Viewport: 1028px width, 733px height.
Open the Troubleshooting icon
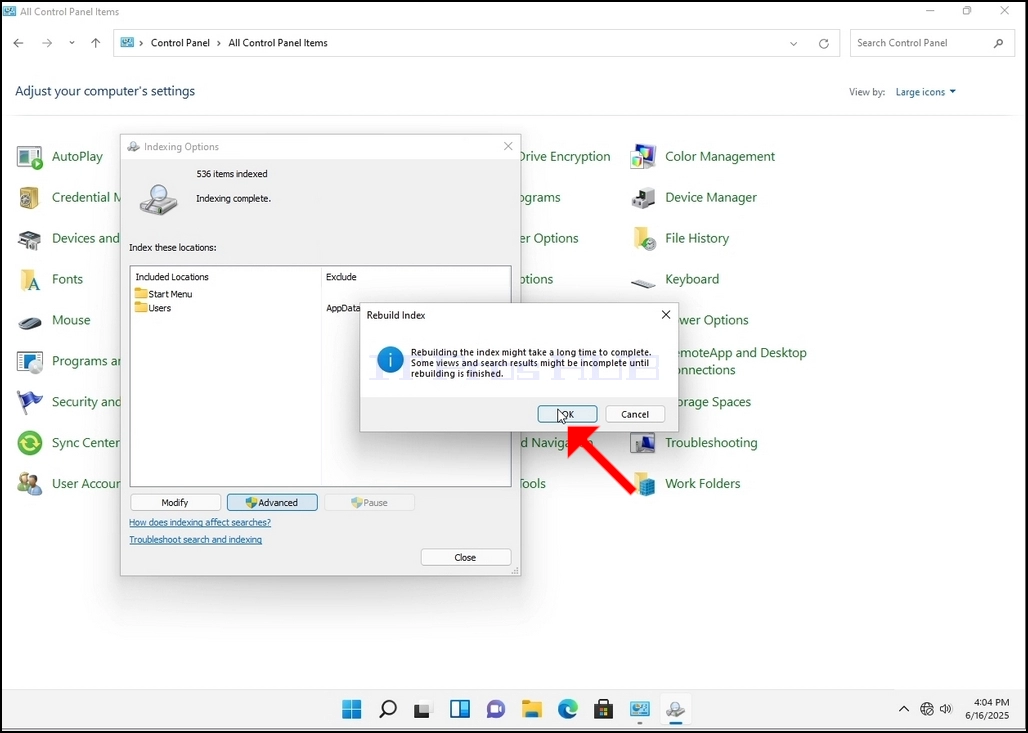(x=642, y=444)
